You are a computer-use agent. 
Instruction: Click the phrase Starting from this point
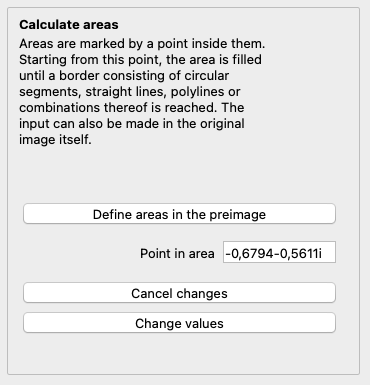(91, 60)
